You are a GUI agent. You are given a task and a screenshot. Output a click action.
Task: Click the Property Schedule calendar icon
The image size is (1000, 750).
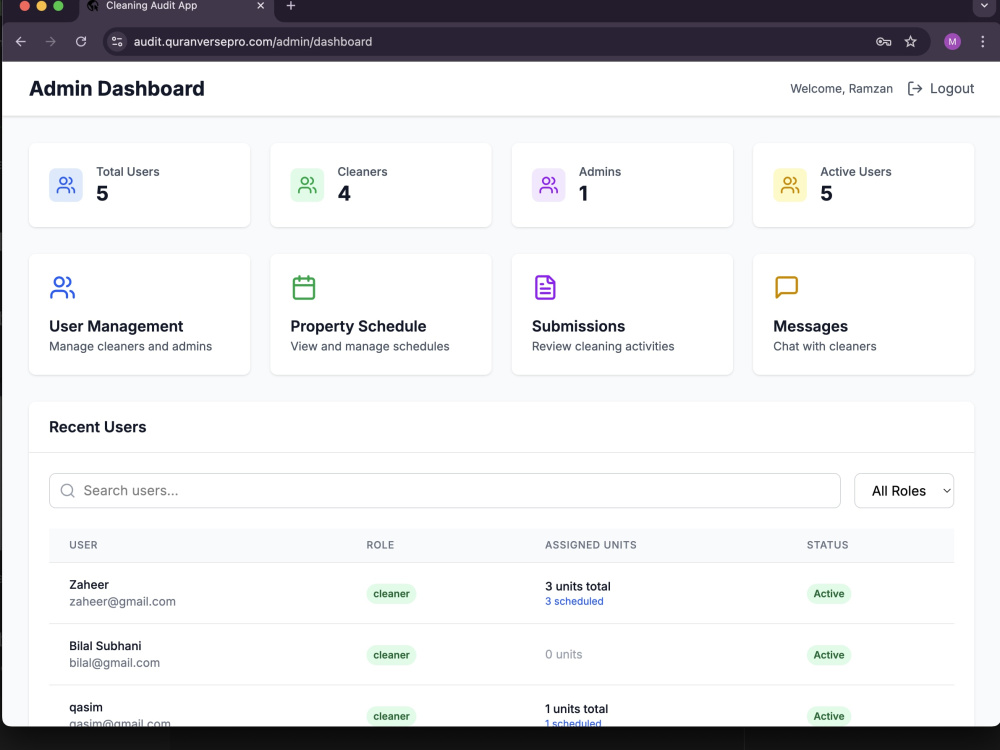click(304, 288)
